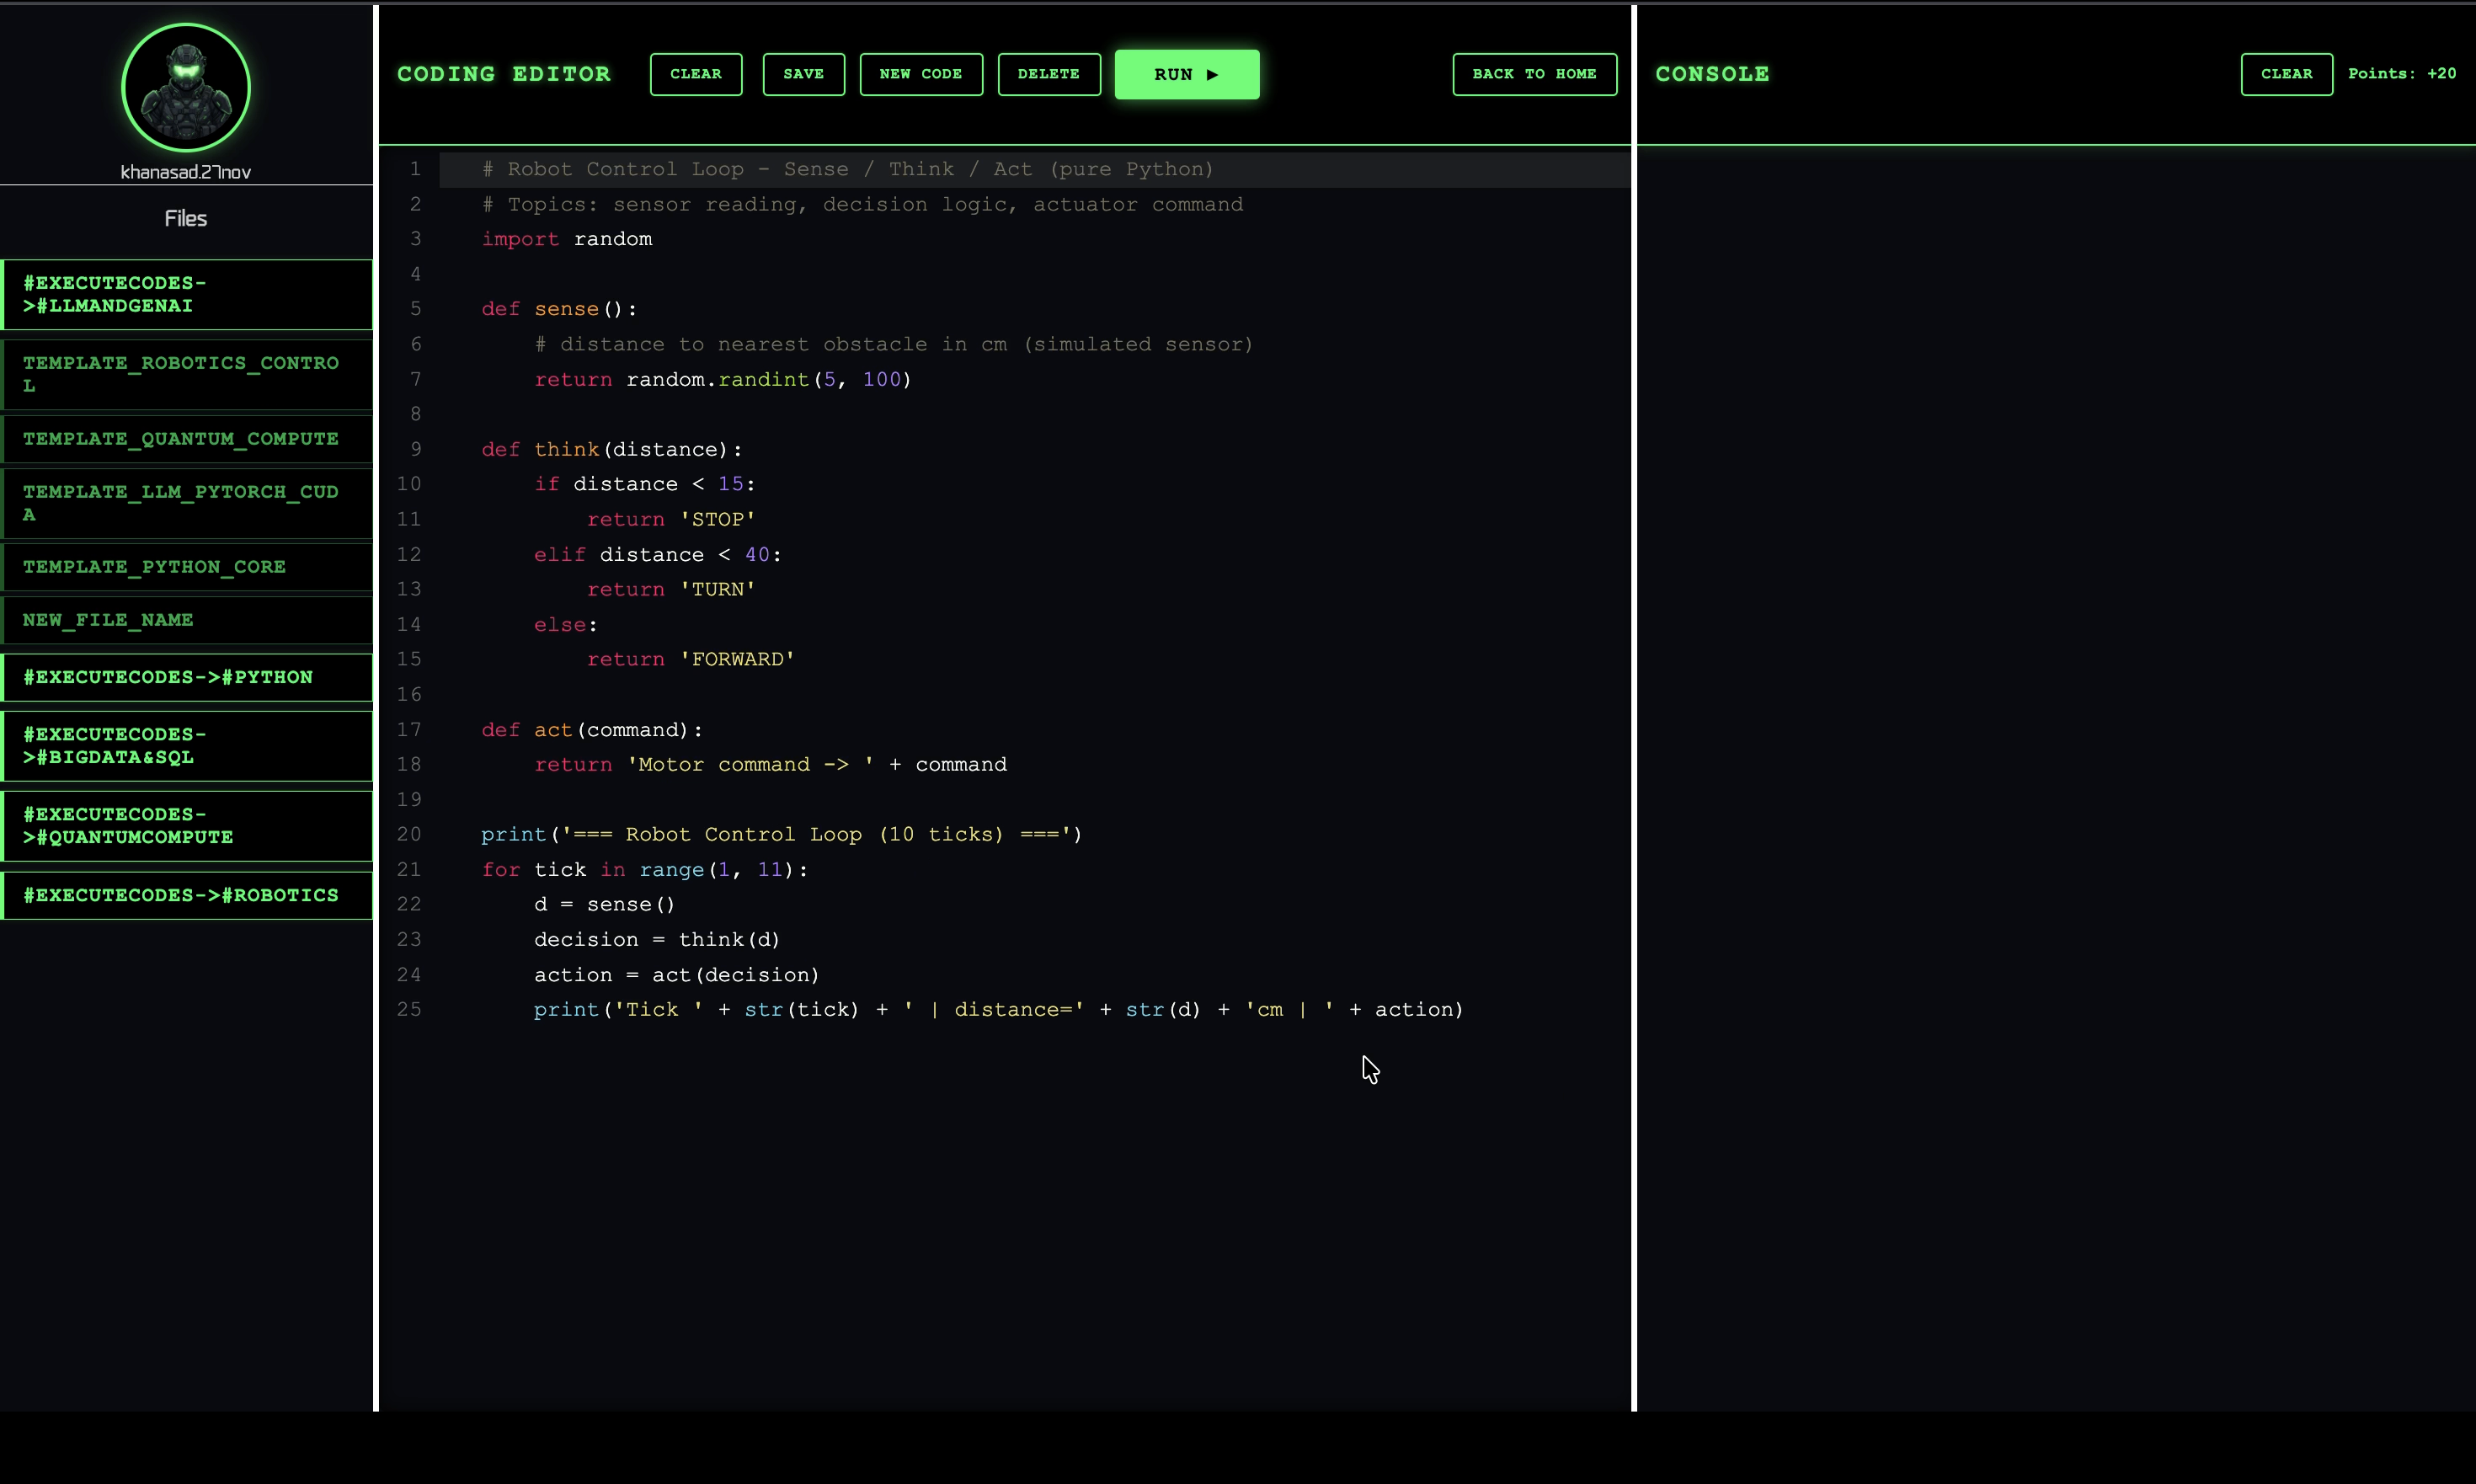Clear the console output
Screen dimensions: 2476x1484
click(2286, 74)
